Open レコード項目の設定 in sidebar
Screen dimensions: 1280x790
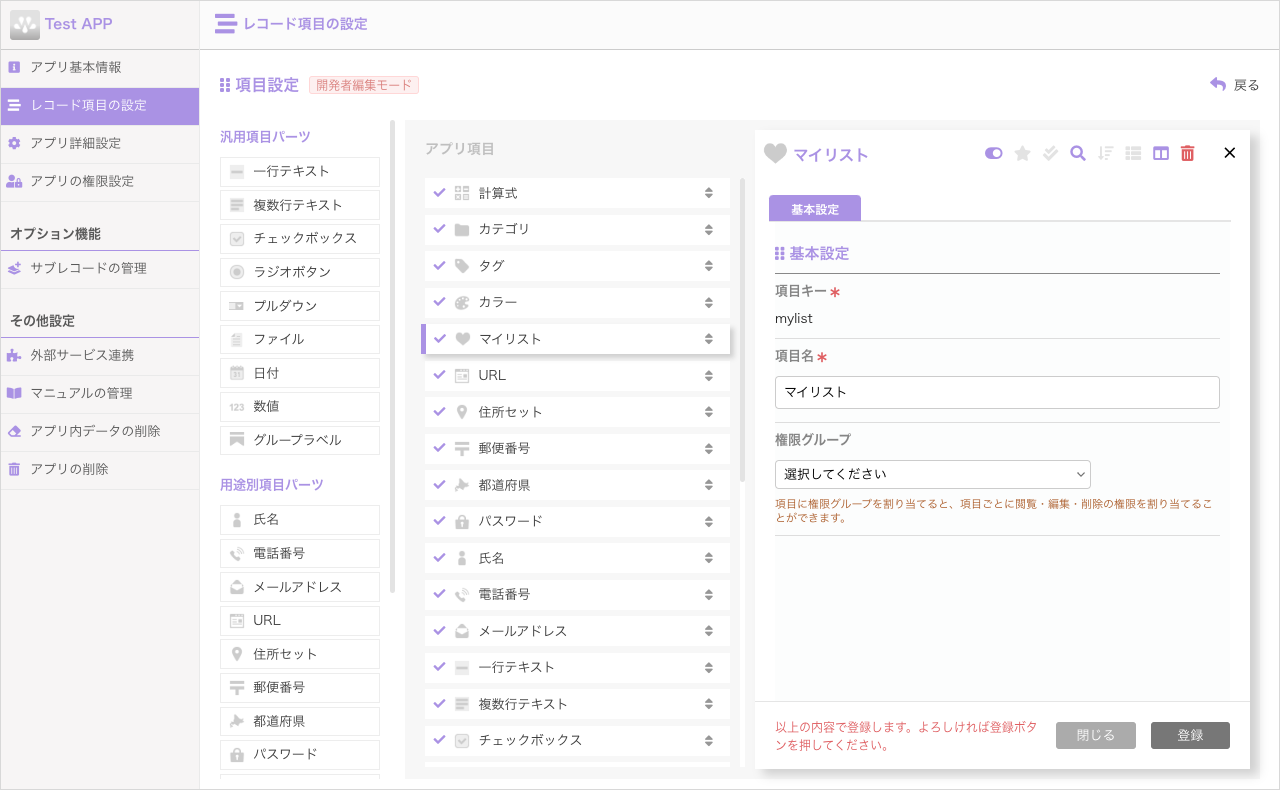(x=100, y=105)
